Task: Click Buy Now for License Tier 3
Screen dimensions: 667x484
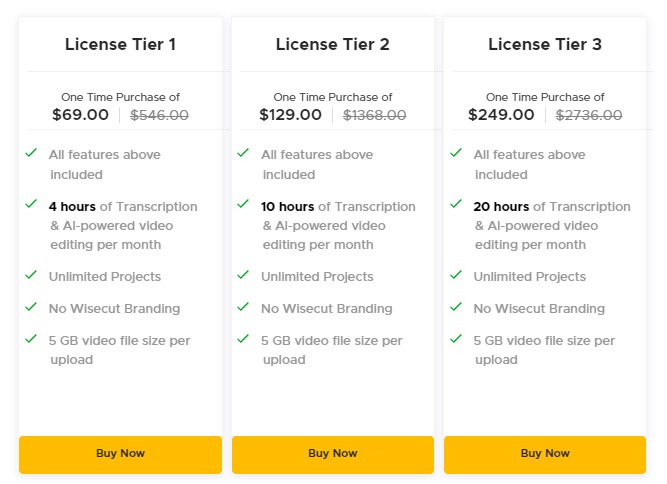Action: (545, 454)
